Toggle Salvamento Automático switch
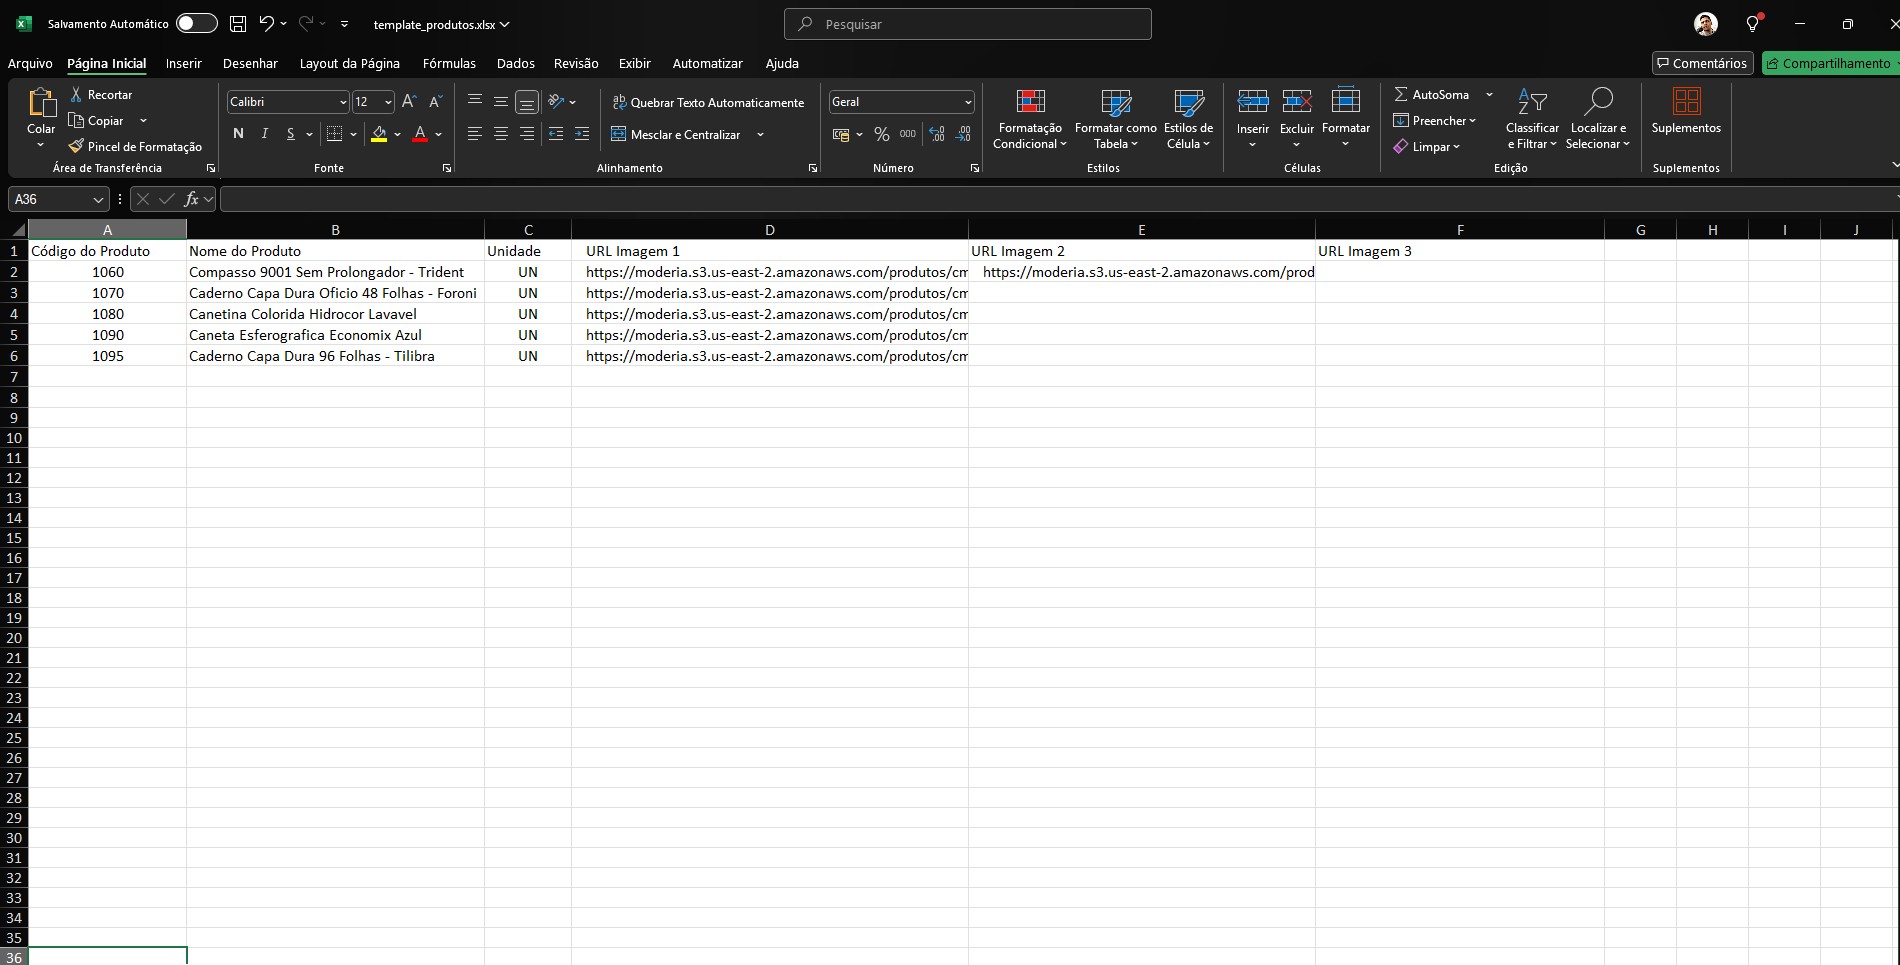 pyautogui.click(x=196, y=24)
